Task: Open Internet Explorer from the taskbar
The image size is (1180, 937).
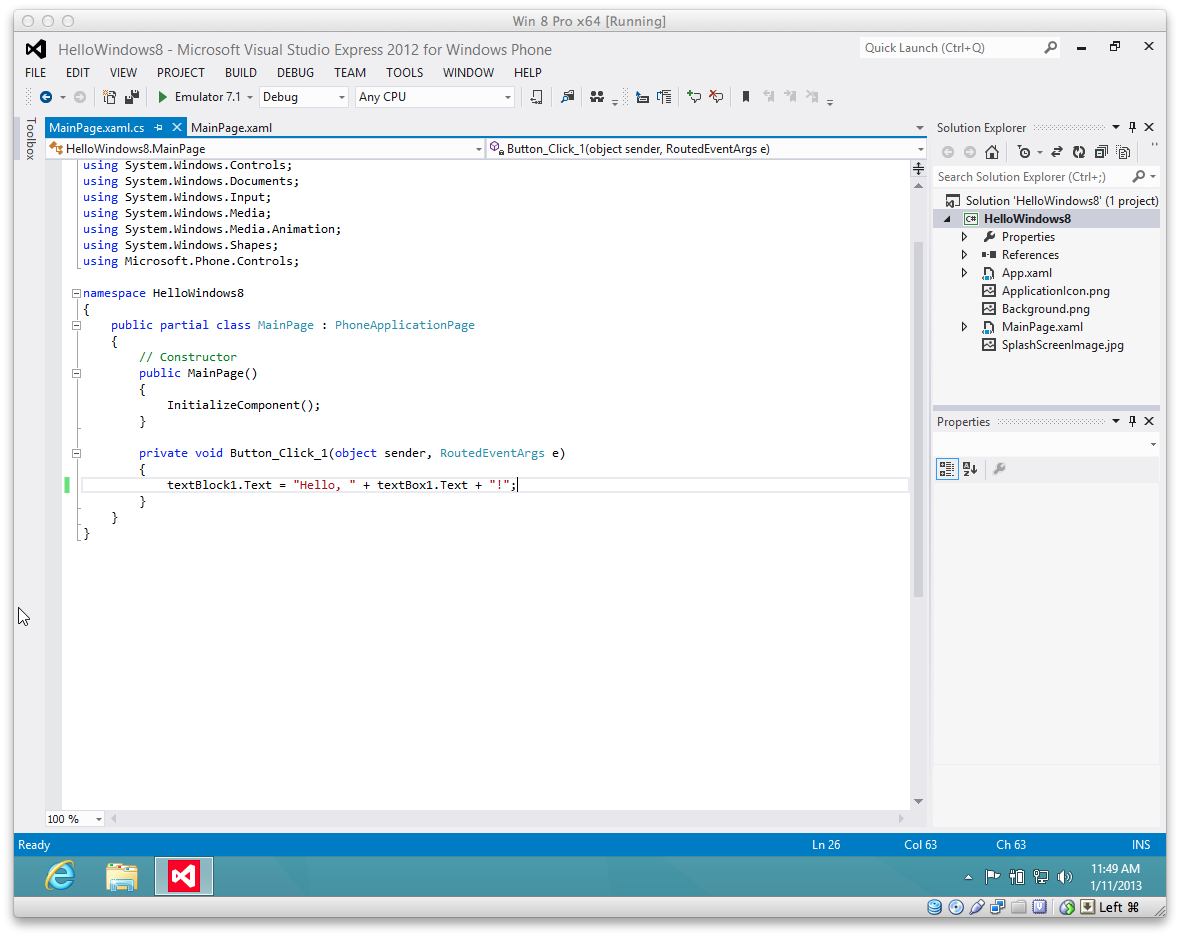Action: point(60,876)
